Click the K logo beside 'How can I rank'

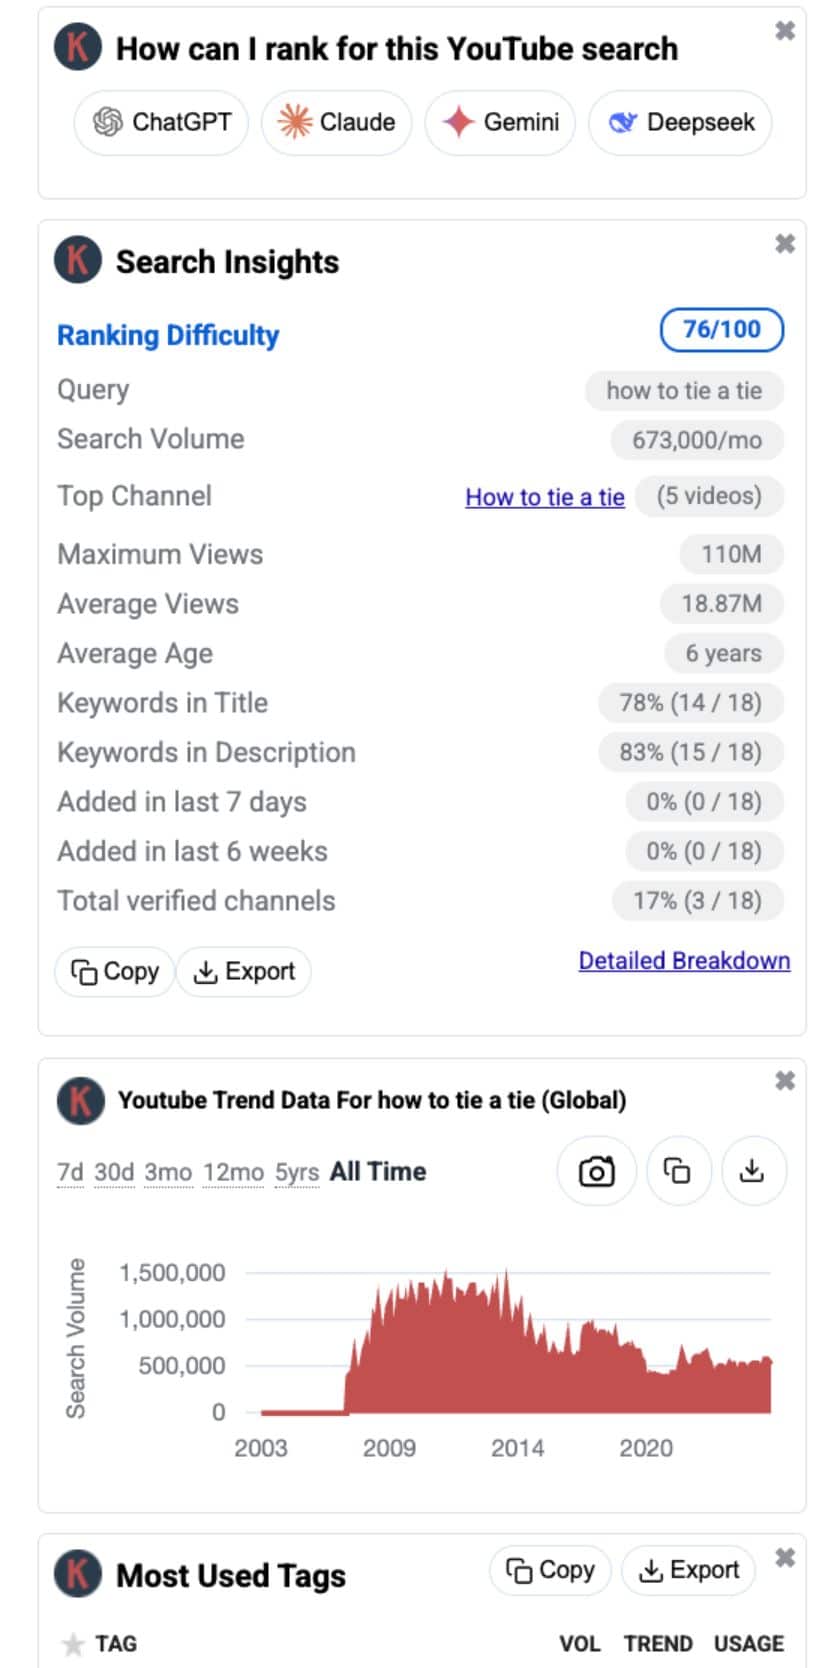[x=78, y=47]
